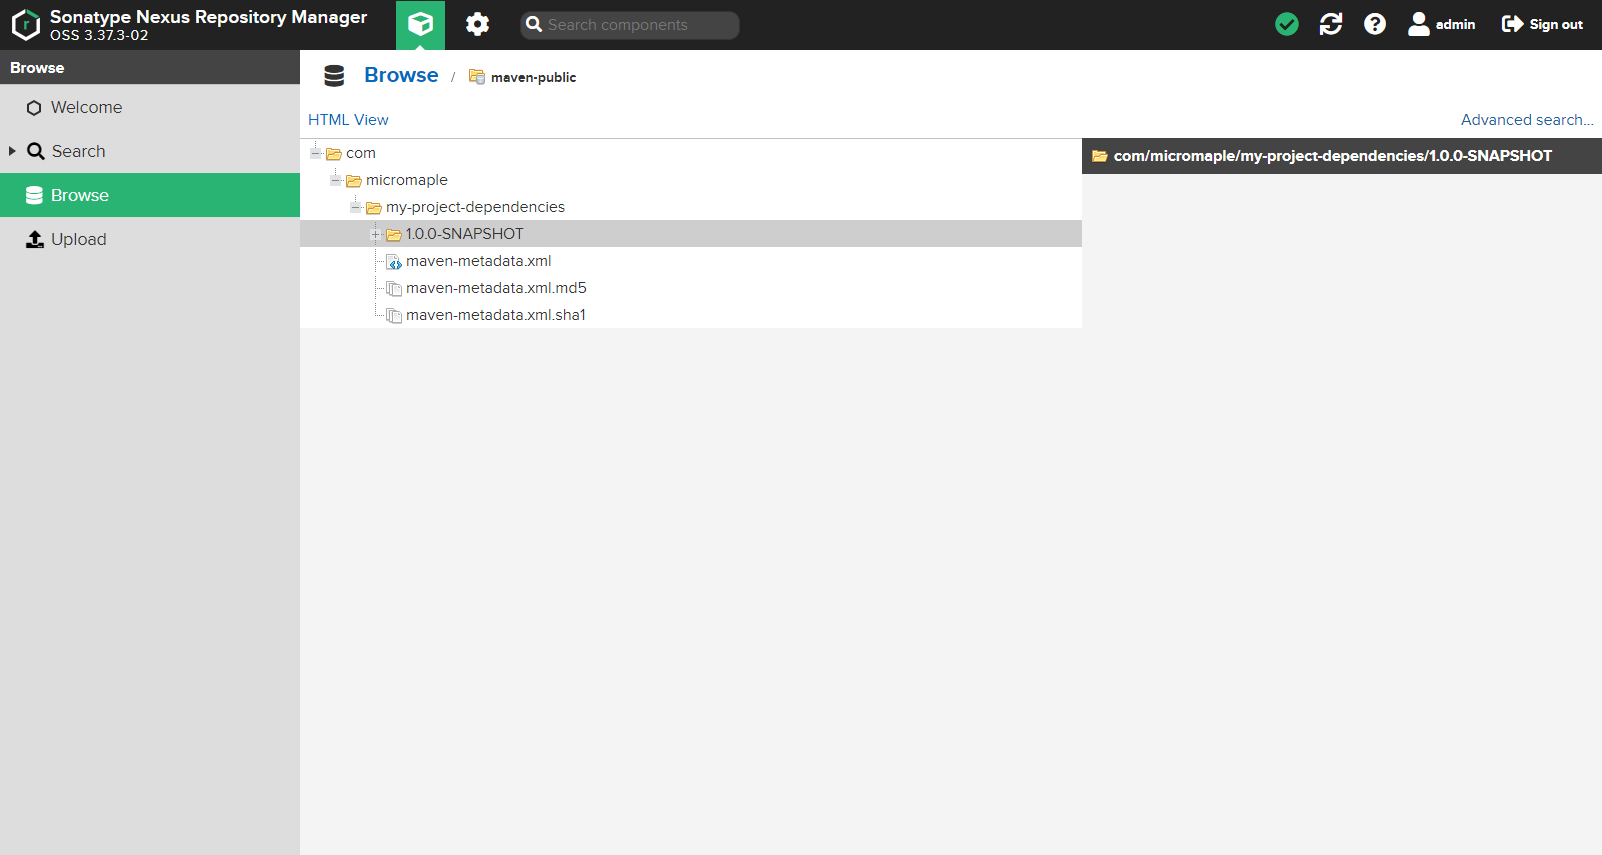Screen dimensions: 1602x855
Task: Check the green system status checkmark
Action: pyautogui.click(x=1287, y=24)
